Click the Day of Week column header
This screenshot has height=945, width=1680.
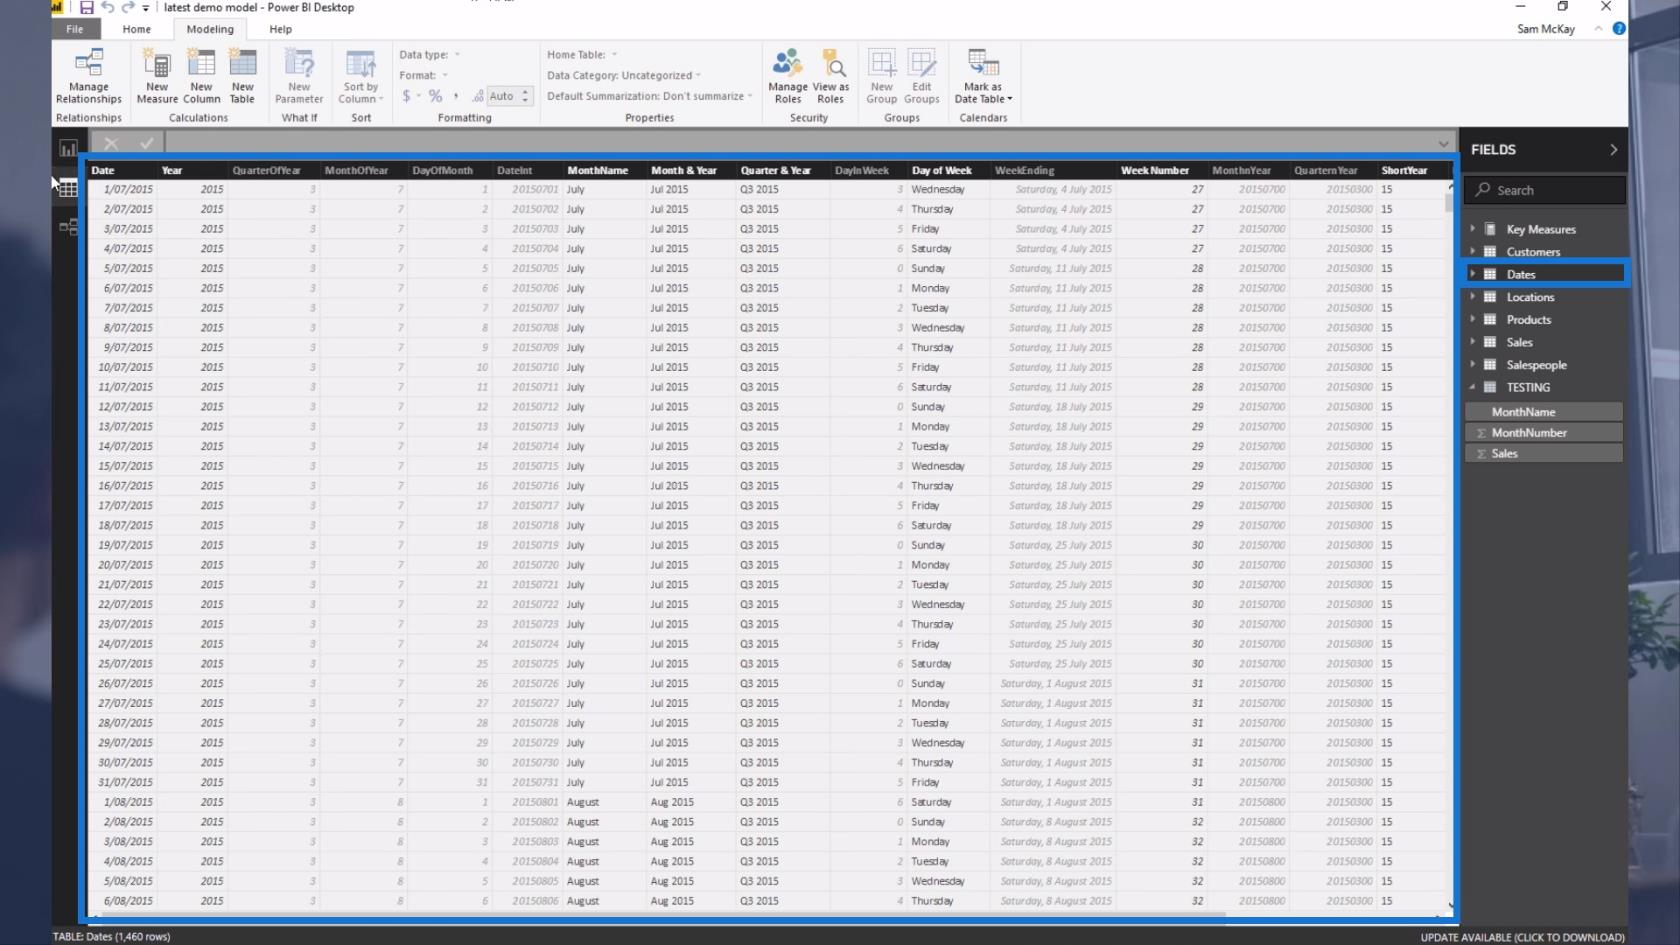point(948,170)
